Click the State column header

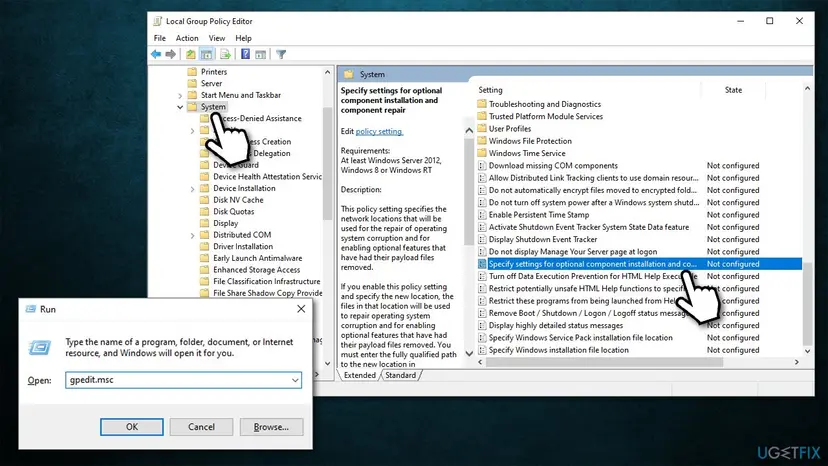(x=733, y=90)
